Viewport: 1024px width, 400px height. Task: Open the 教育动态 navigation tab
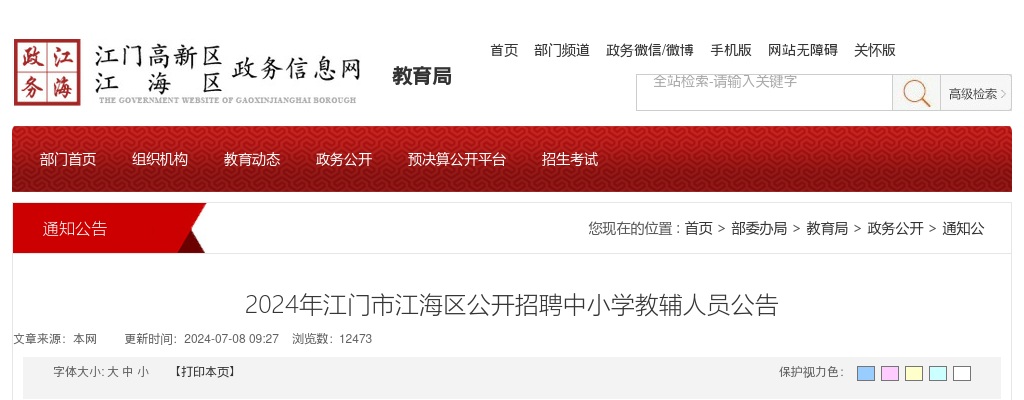[252, 159]
